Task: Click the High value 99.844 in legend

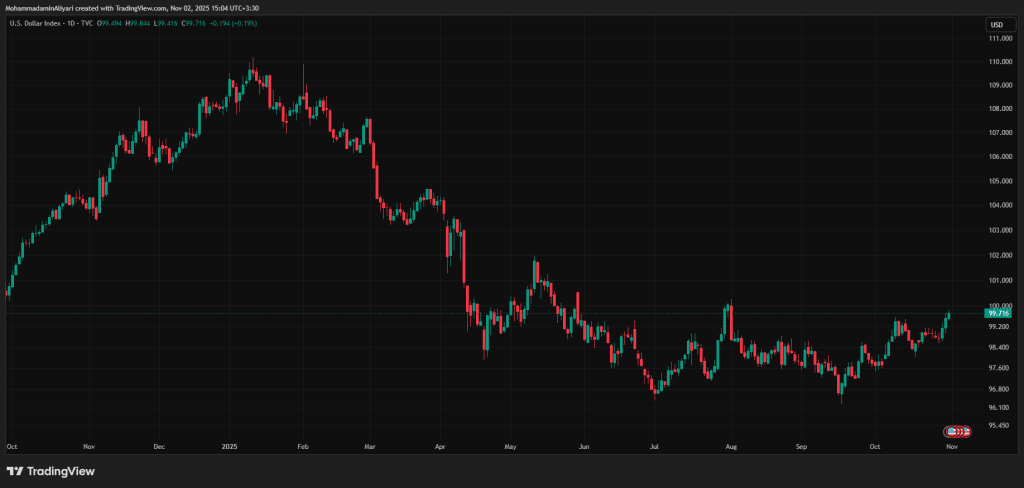Action: (x=140, y=24)
